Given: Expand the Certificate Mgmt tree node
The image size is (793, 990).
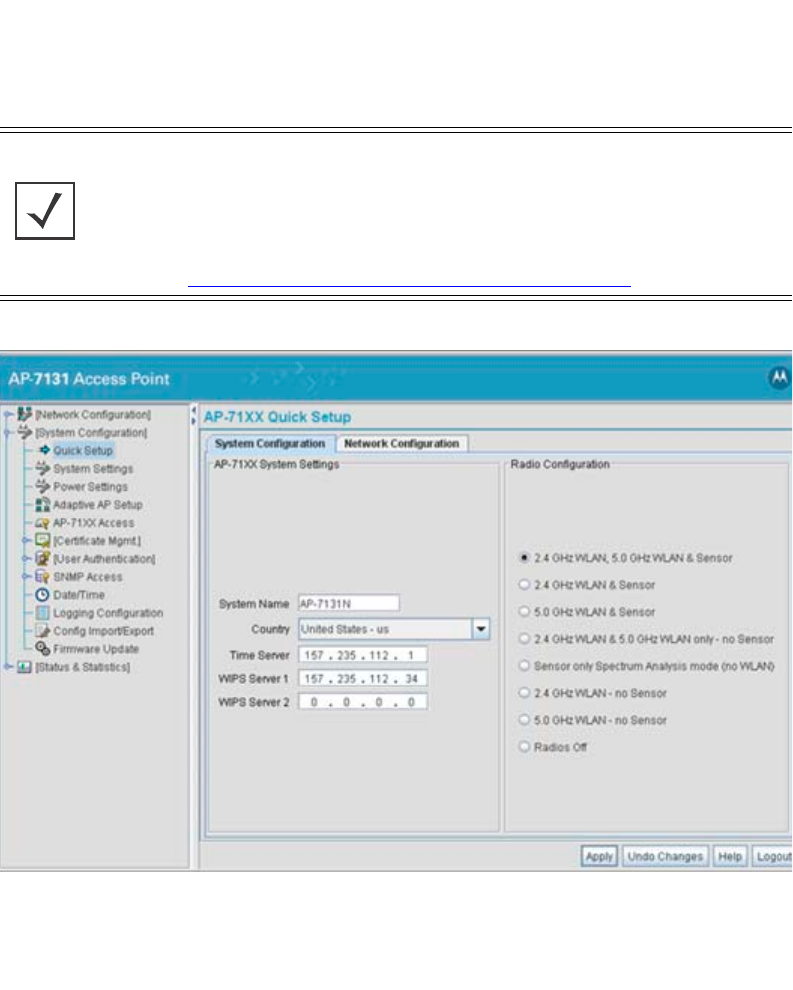Looking at the screenshot, I should (26, 540).
